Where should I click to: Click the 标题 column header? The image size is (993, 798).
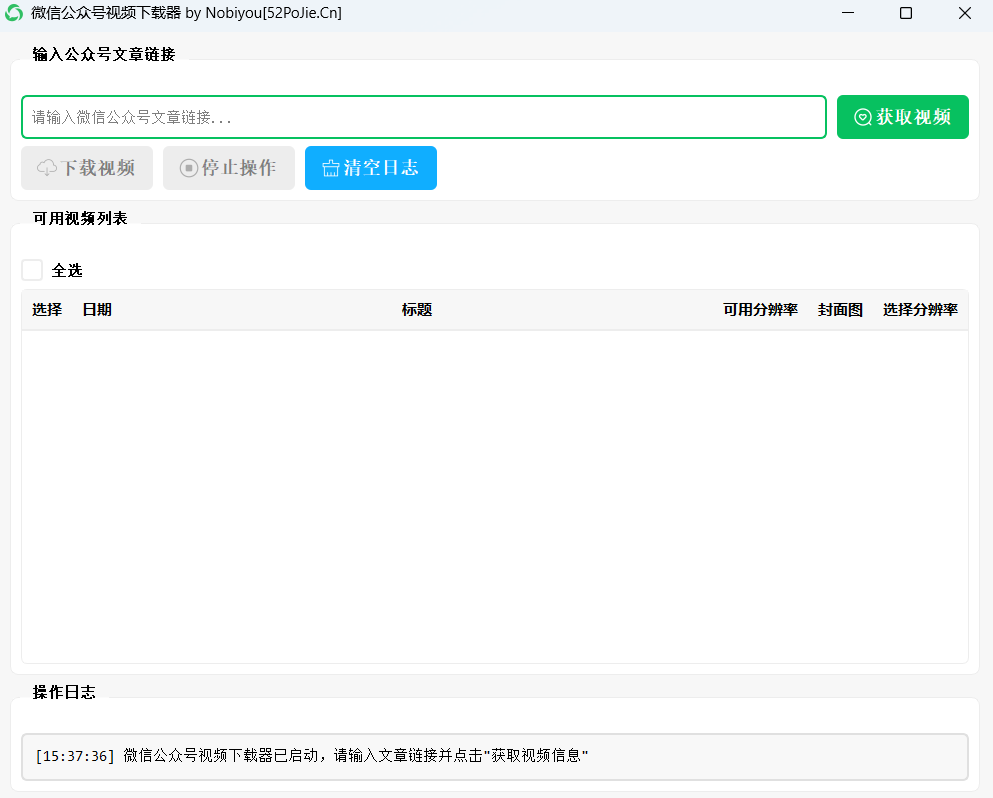[x=417, y=310]
